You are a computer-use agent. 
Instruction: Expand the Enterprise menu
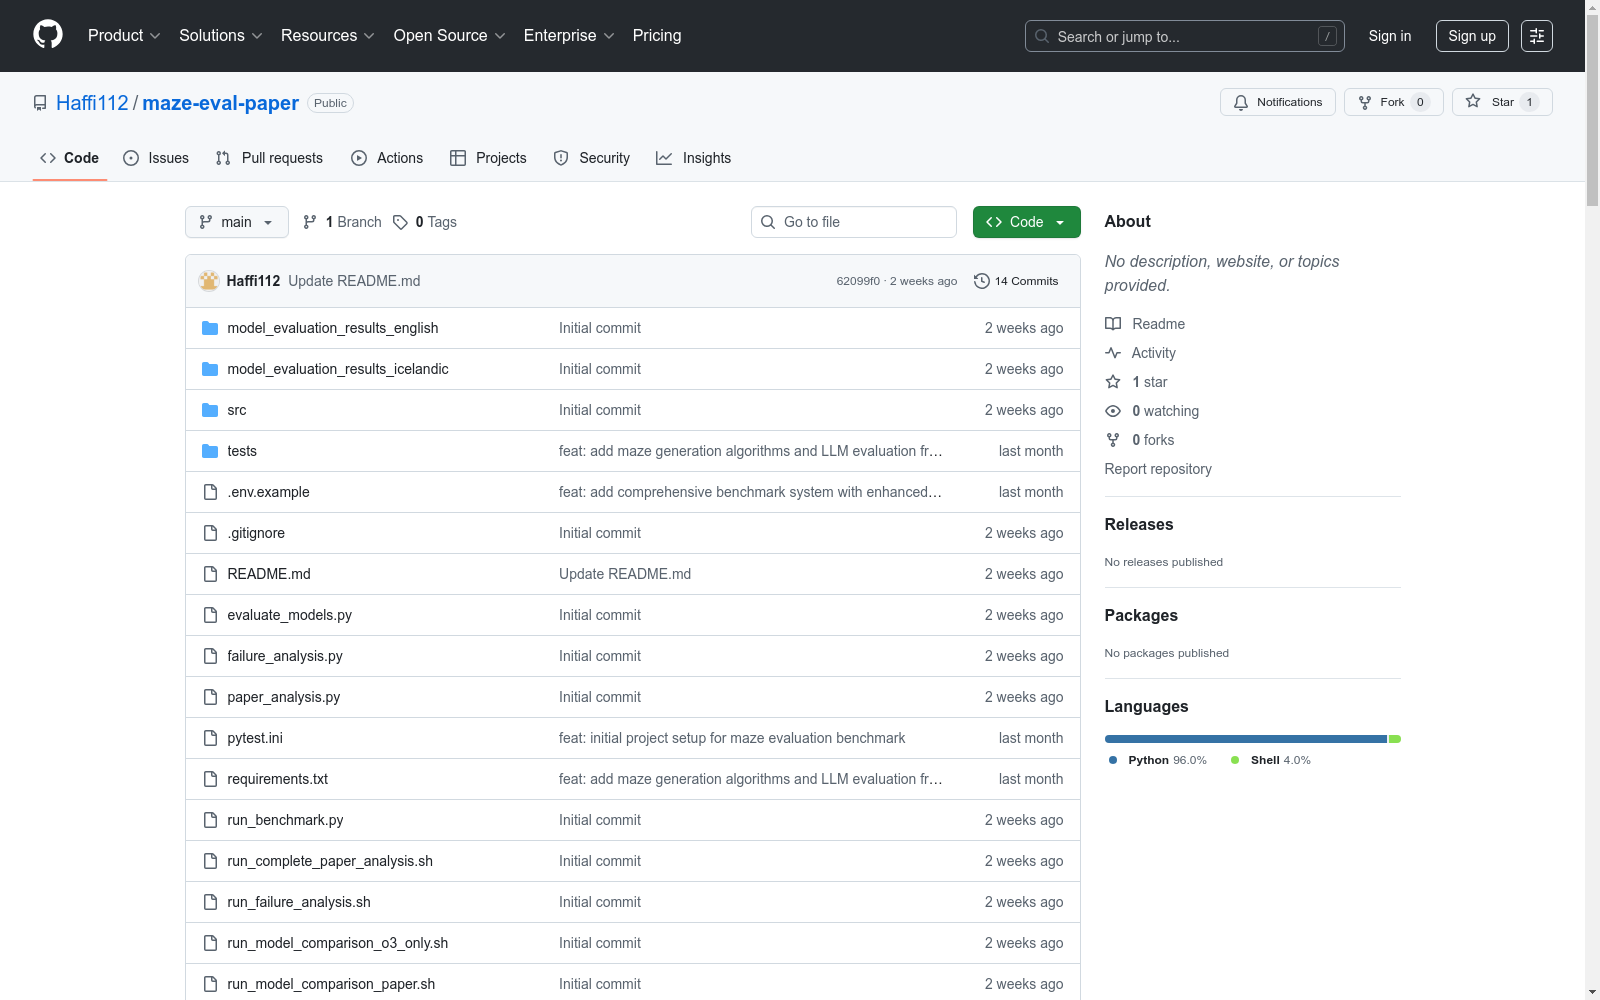(x=569, y=36)
